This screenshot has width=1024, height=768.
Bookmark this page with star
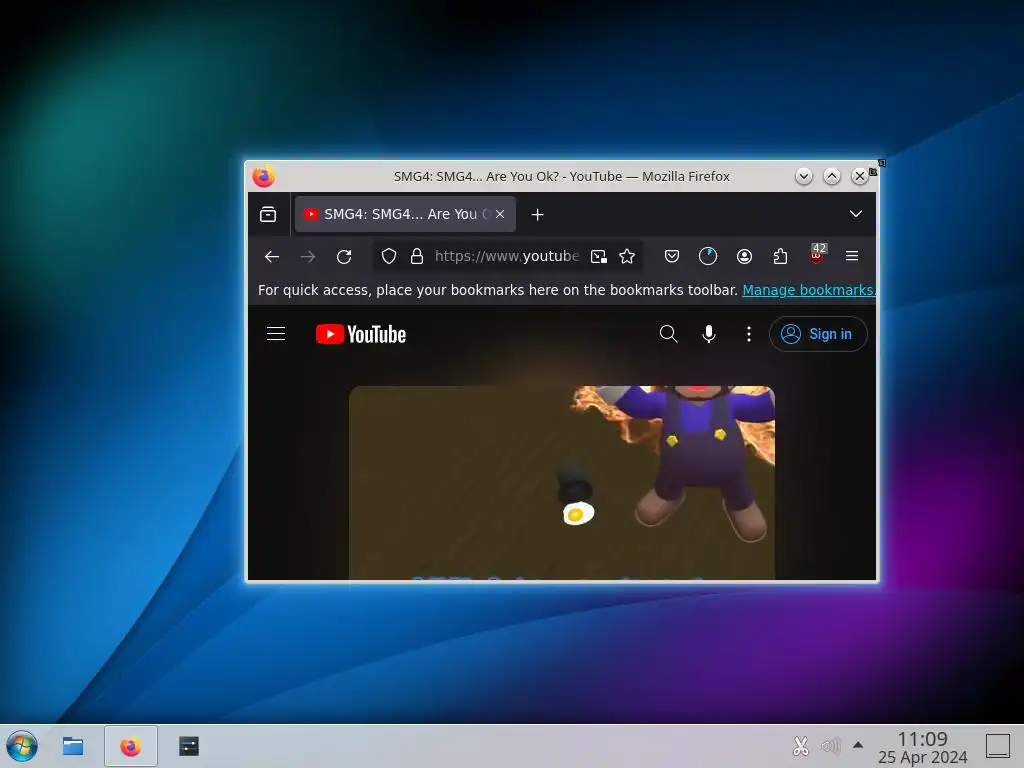click(627, 257)
